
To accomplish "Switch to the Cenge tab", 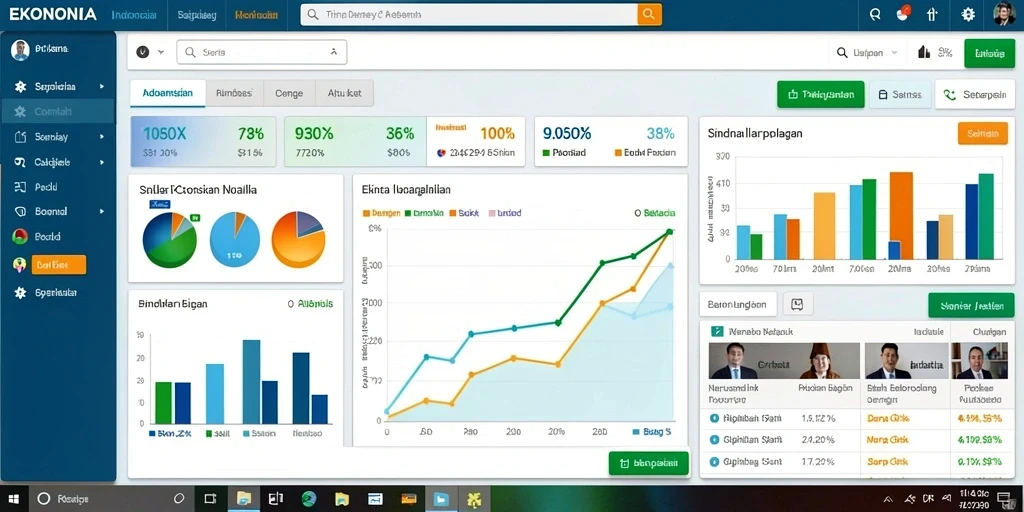I will coord(289,93).
